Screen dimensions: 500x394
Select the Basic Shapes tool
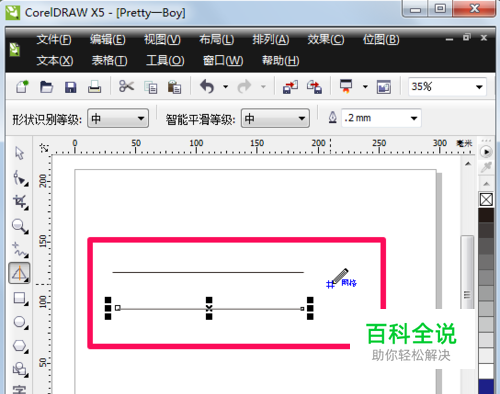20,369
